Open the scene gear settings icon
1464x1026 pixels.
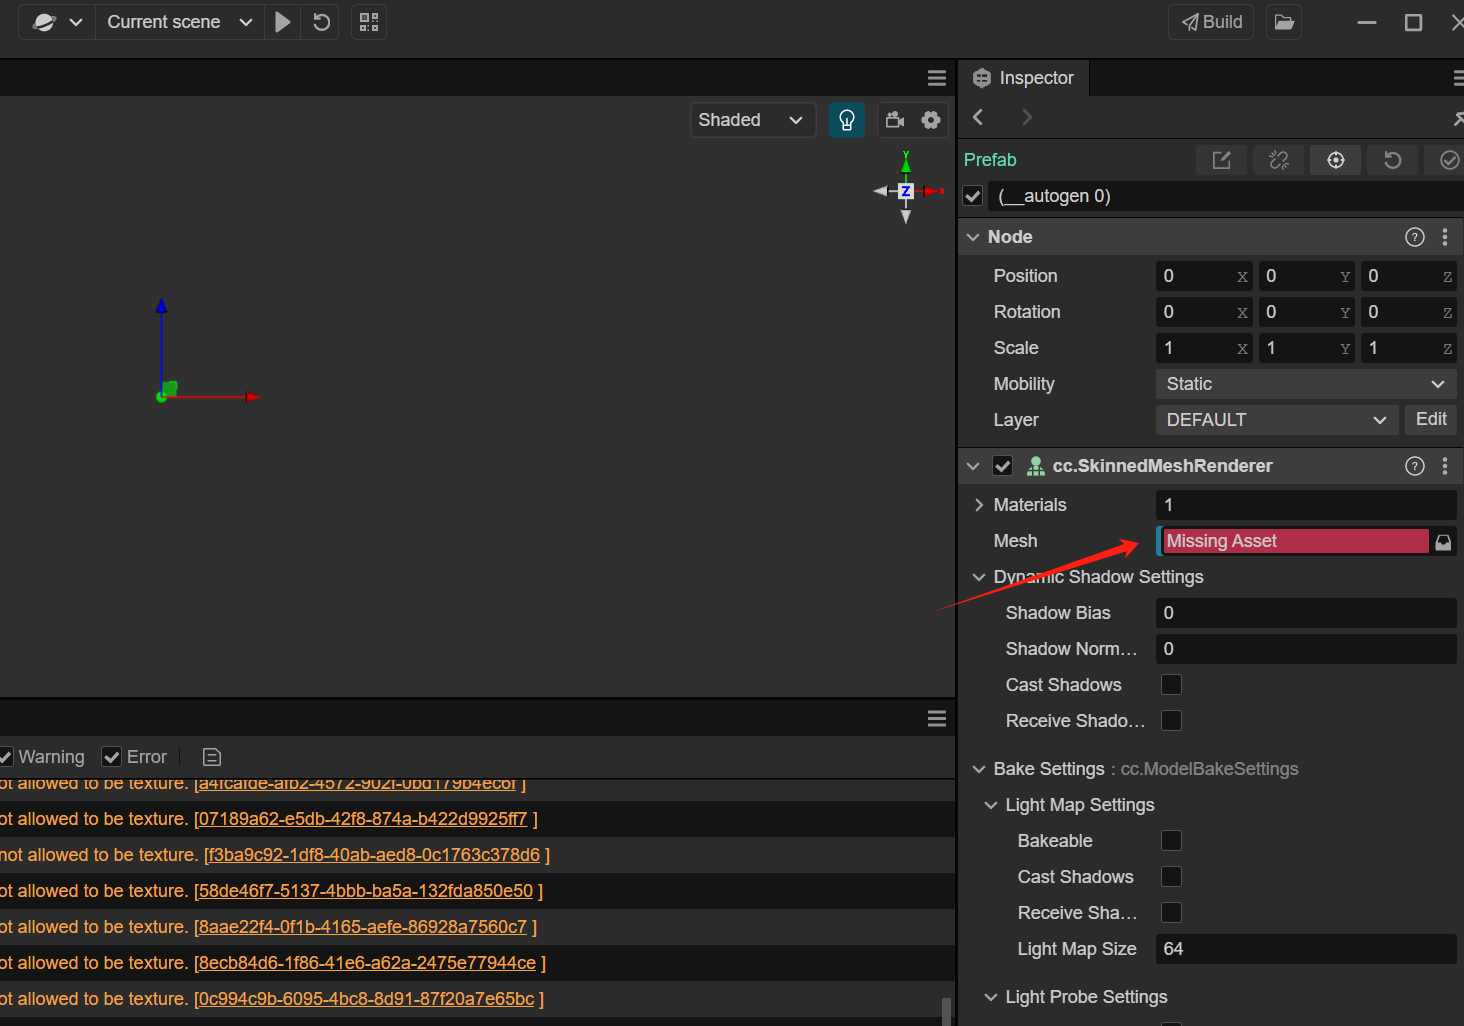pos(931,120)
